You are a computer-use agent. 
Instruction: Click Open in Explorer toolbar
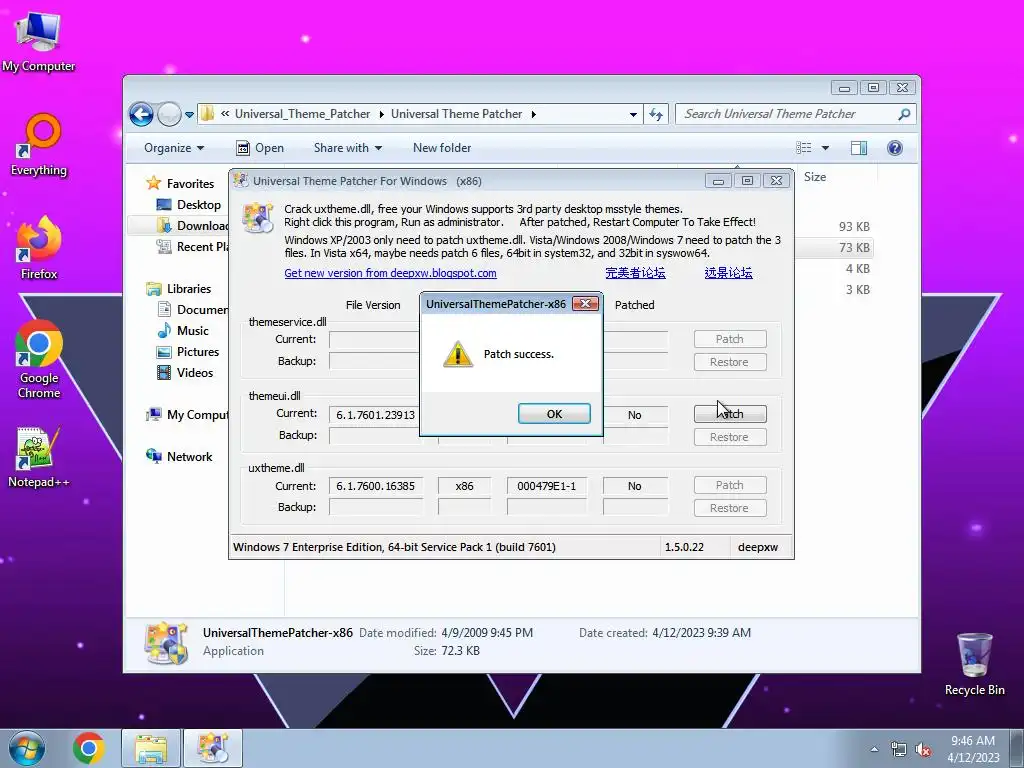coord(260,148)
